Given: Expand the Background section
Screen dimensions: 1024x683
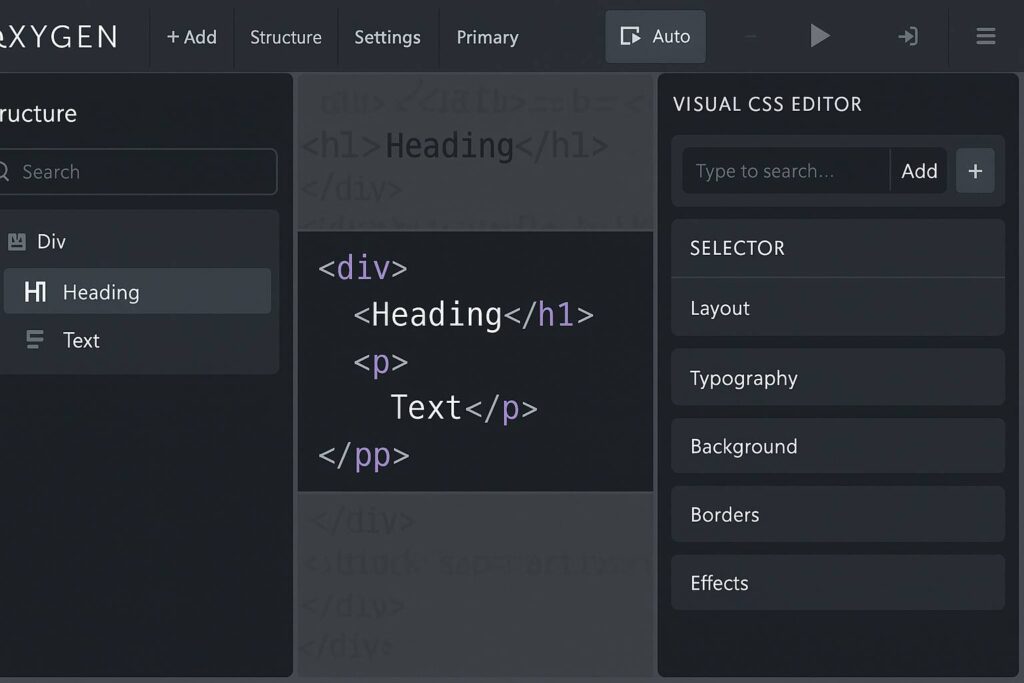Looking at the screenshot, I should pos(837,446).
